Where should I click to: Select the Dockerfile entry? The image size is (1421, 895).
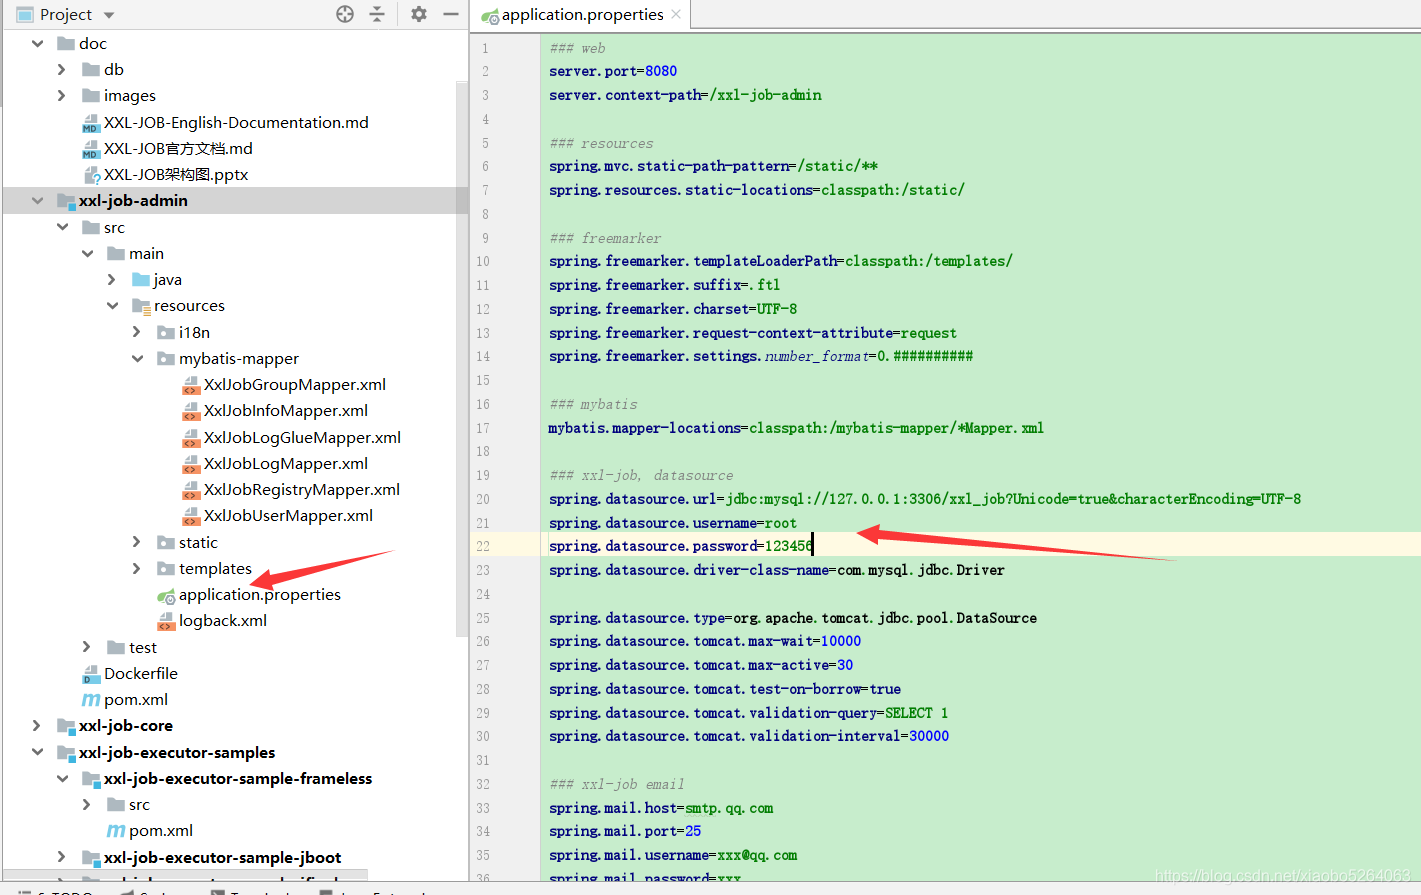(141, 673)
